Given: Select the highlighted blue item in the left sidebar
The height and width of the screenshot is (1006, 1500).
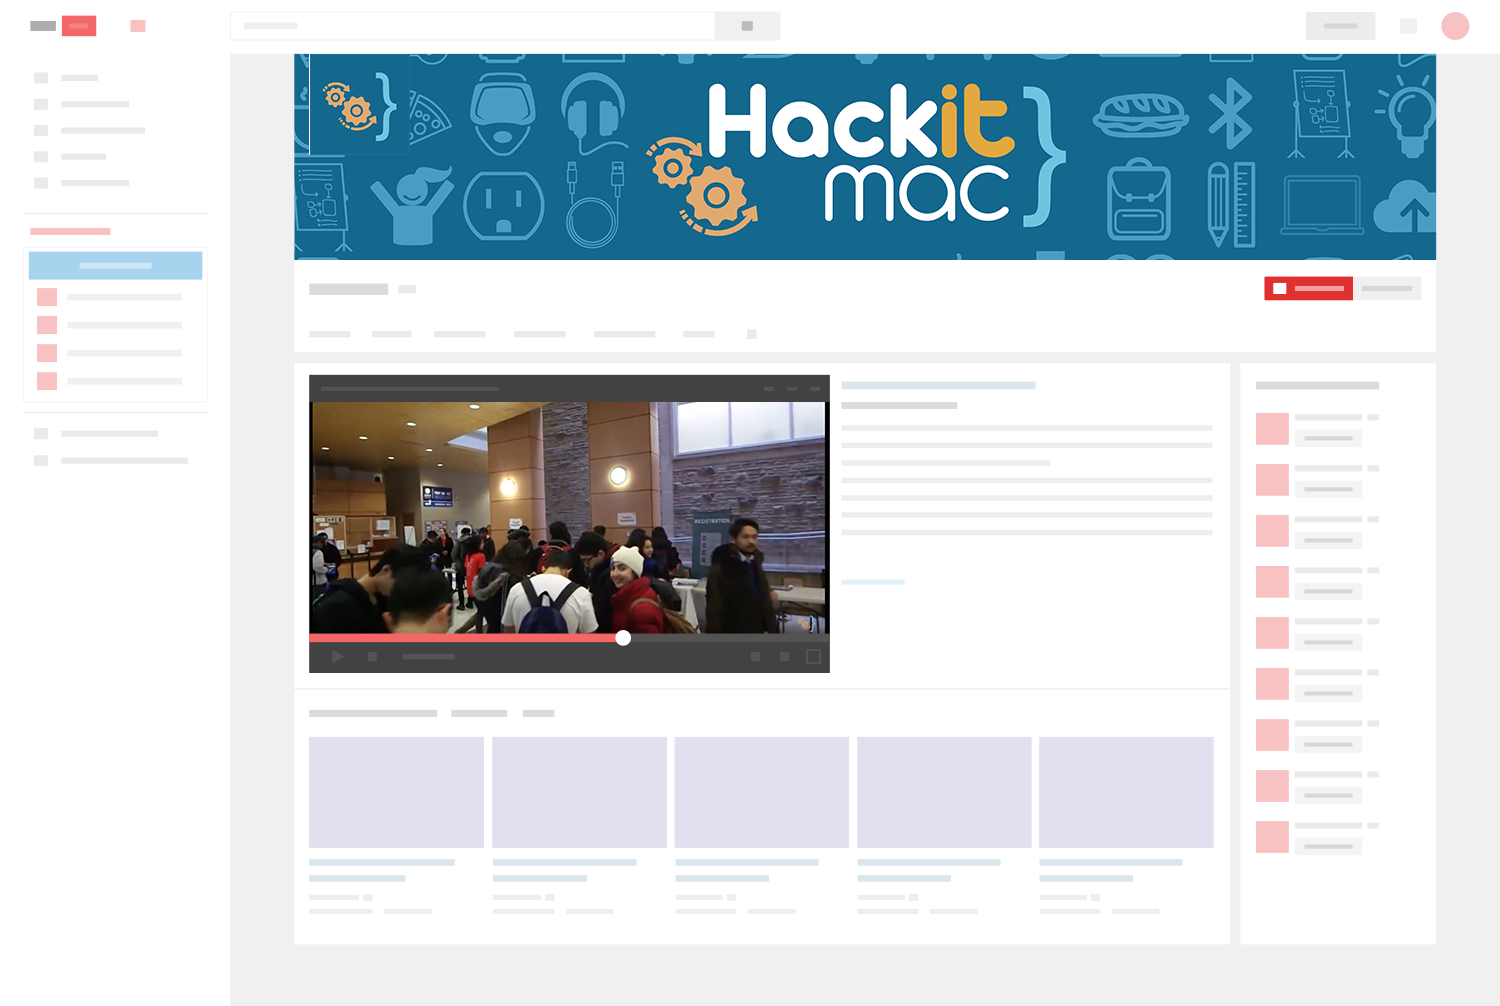Looking at the screenshot, I should coord(115,265).
